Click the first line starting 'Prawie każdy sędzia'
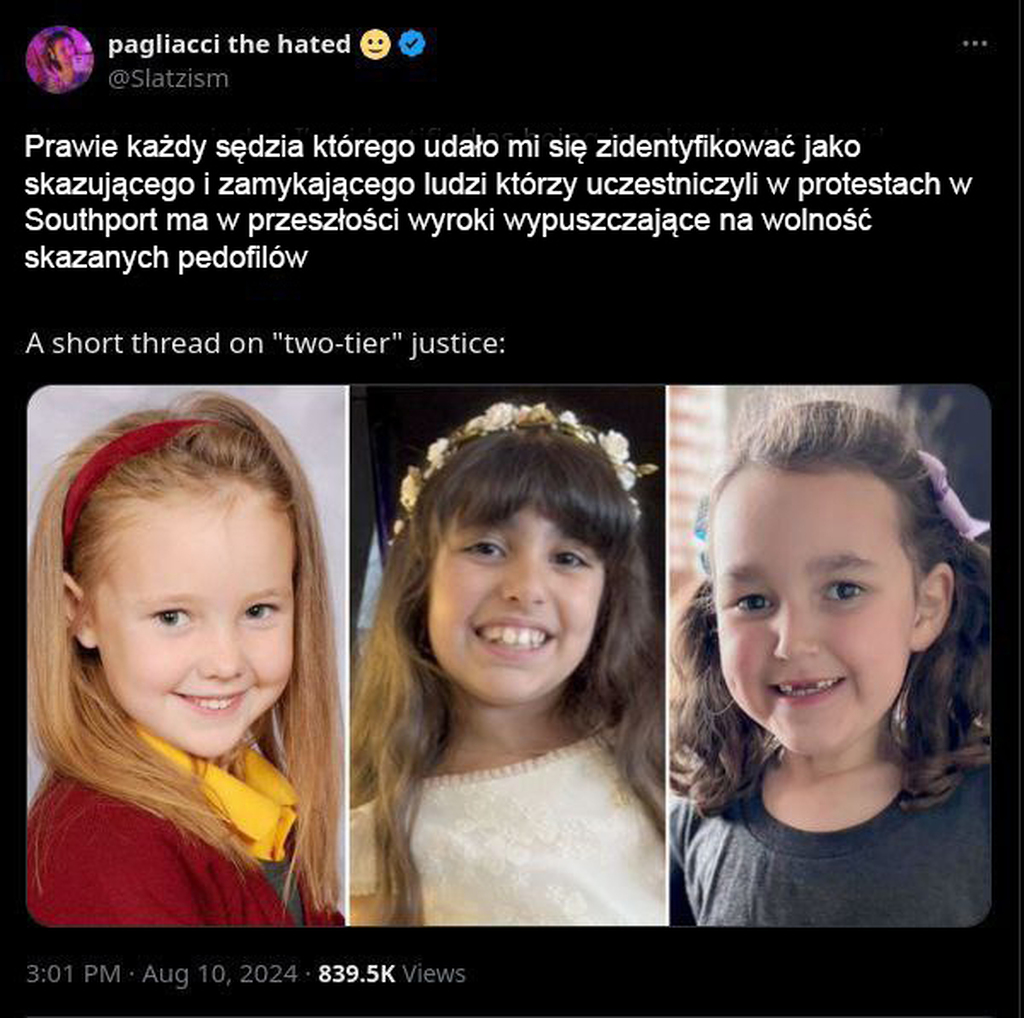This screenshot has height=1018, width=1024. pos(442,148)
